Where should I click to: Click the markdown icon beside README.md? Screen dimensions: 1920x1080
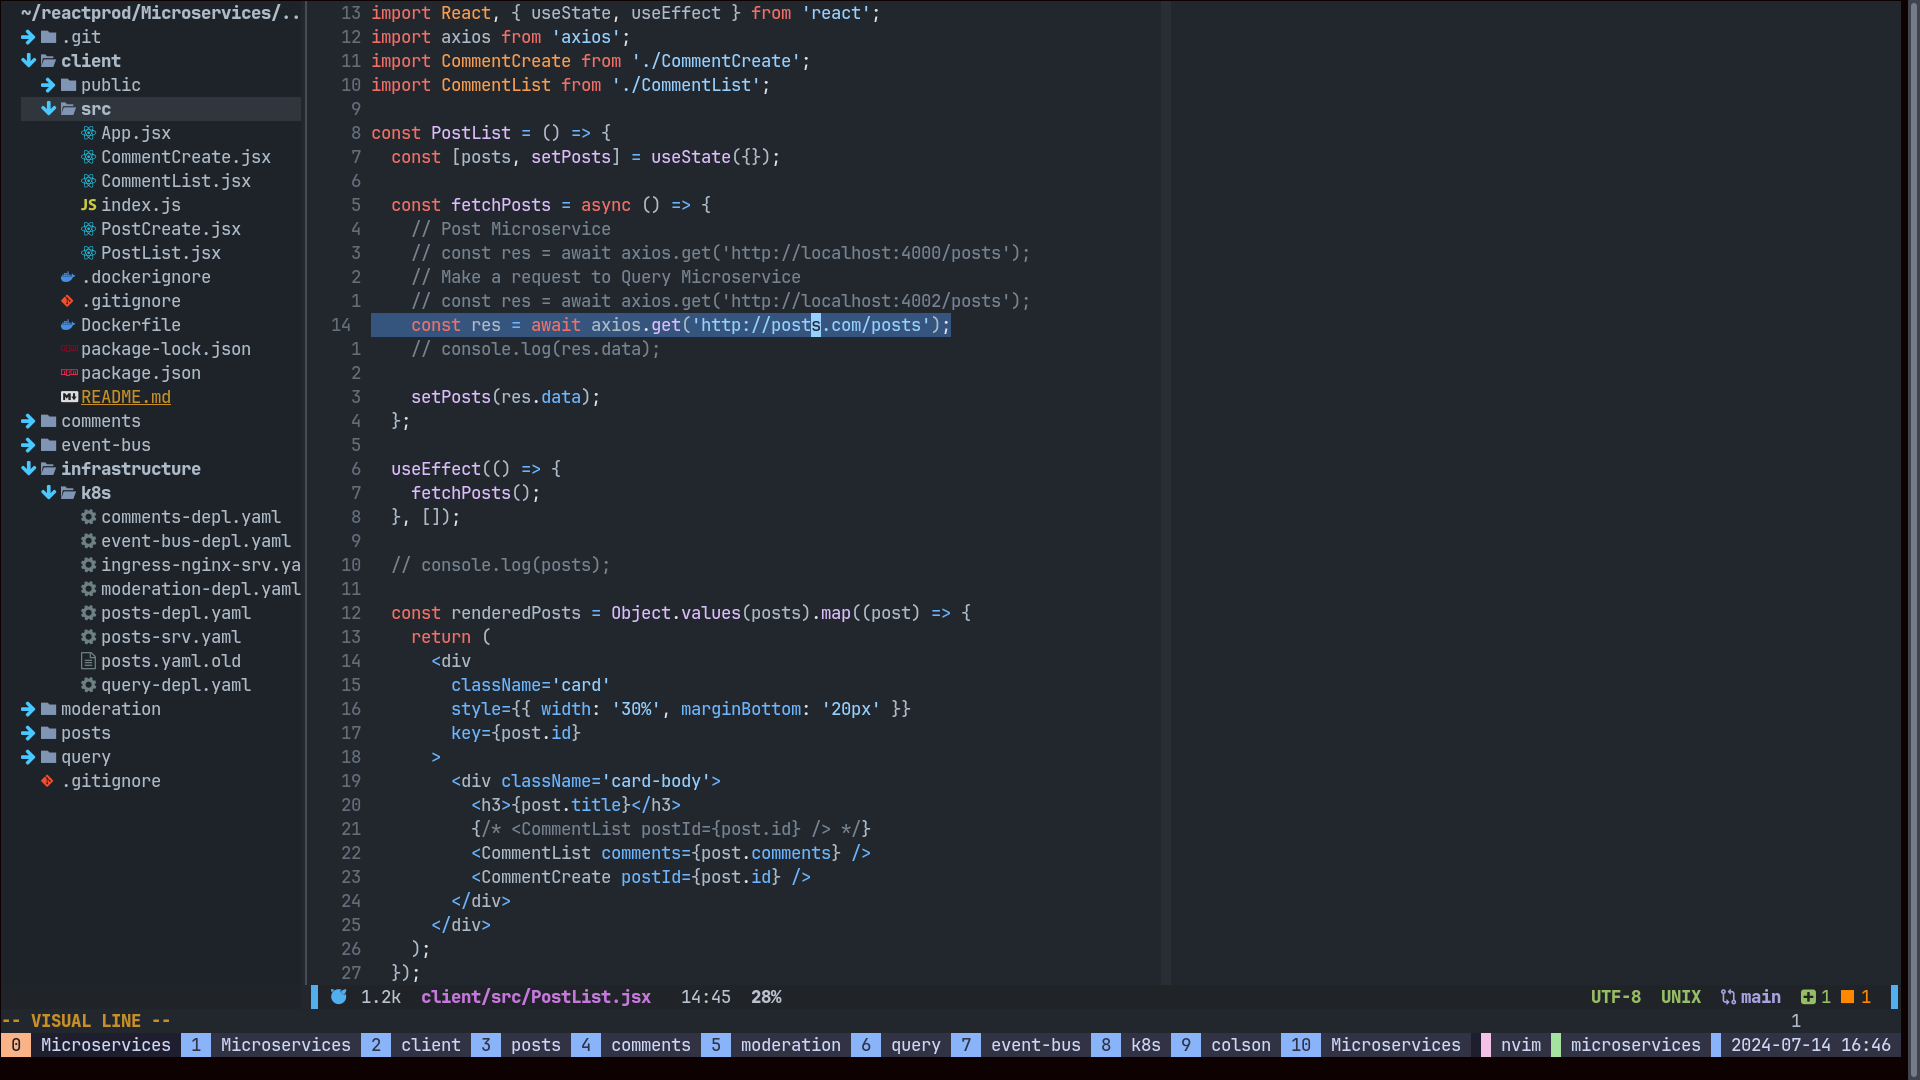69,397
